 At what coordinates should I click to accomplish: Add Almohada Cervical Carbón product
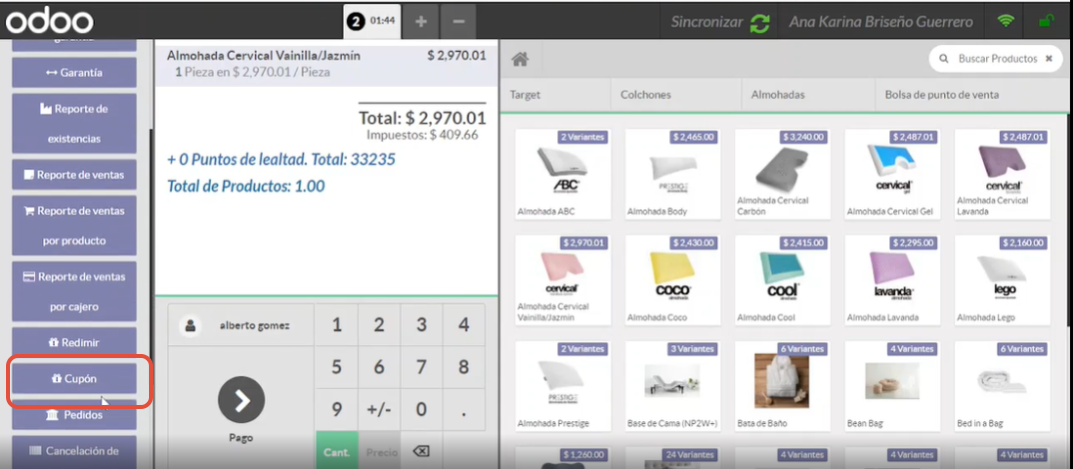pyautogui.click(x=782, y=175)
